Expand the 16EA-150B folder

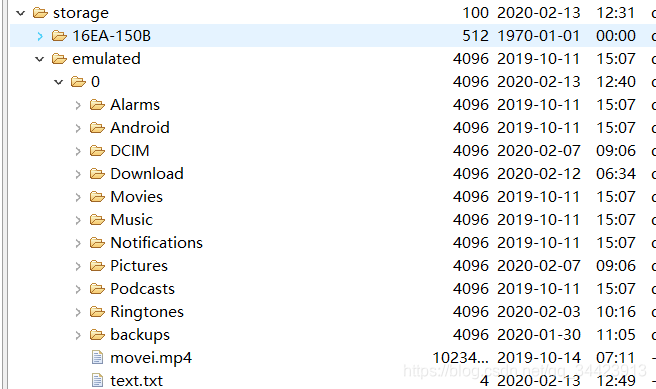tap(40, 36)
